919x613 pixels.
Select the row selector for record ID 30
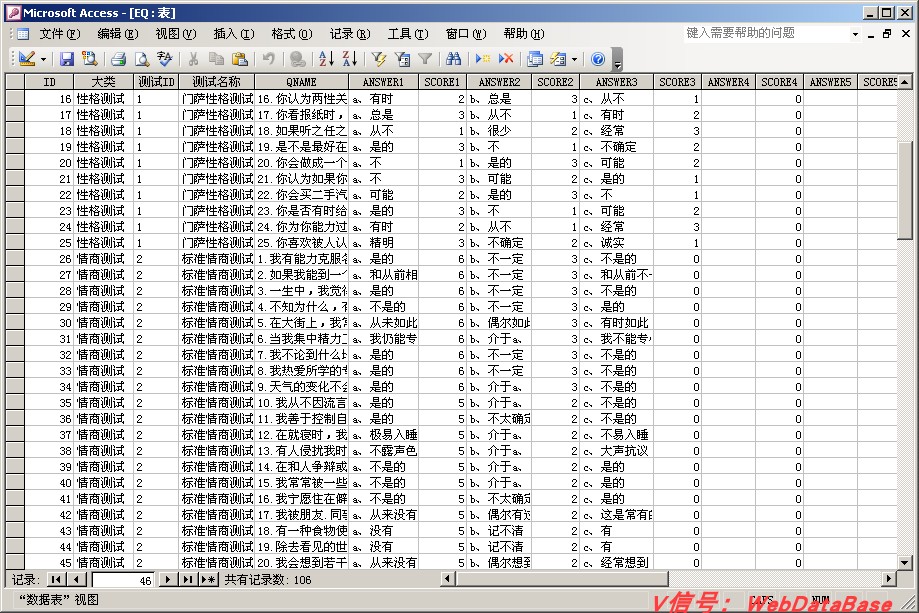coord(15,323)
